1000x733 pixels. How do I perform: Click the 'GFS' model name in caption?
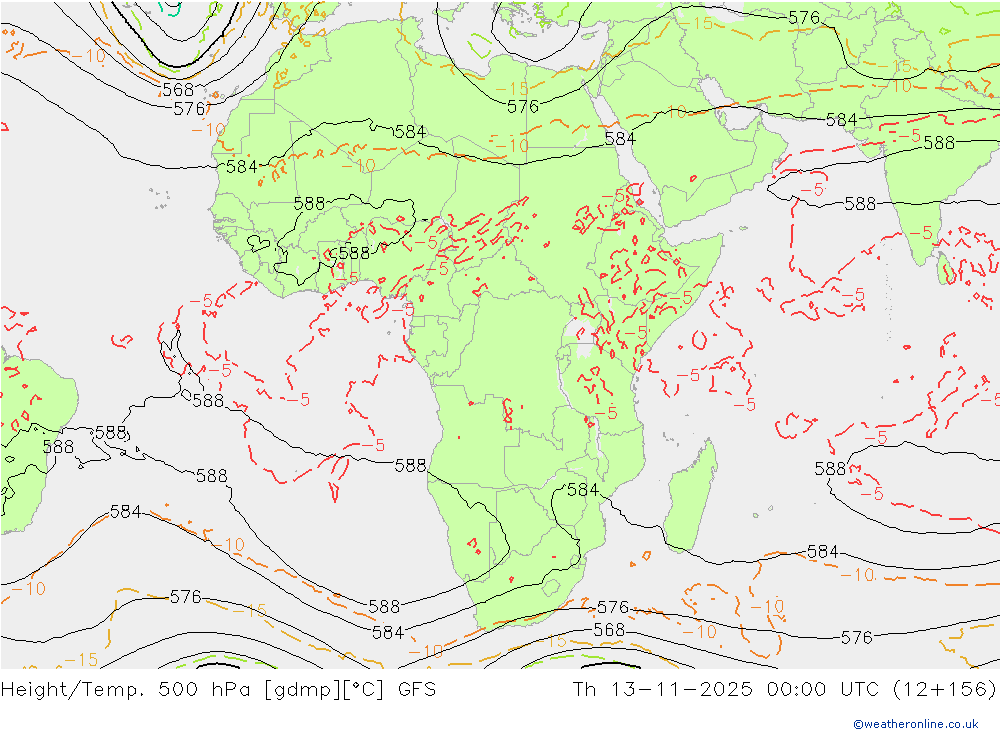coord(416,690)
